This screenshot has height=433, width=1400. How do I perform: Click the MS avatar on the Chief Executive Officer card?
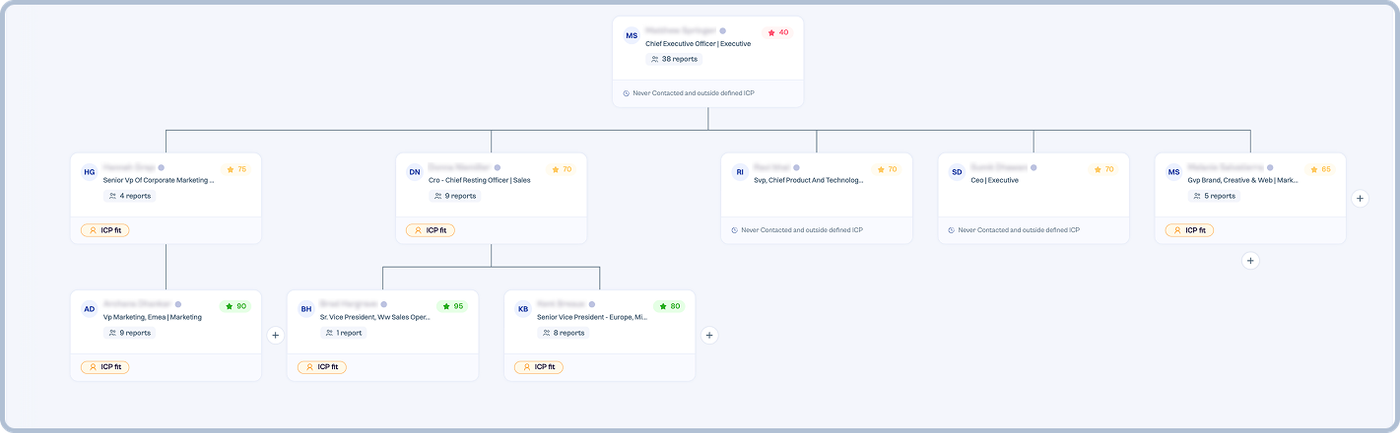point(632,35)
